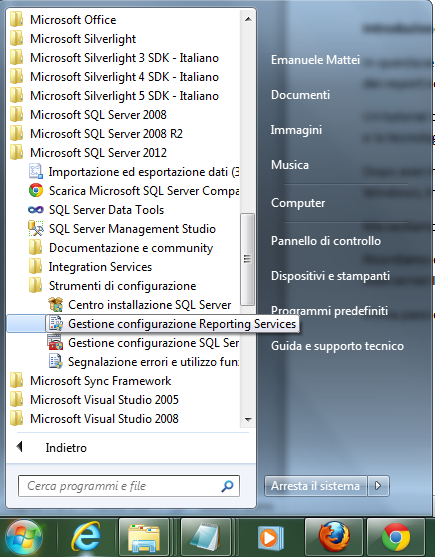Launch Google Chrome from the taskbar

396,538
